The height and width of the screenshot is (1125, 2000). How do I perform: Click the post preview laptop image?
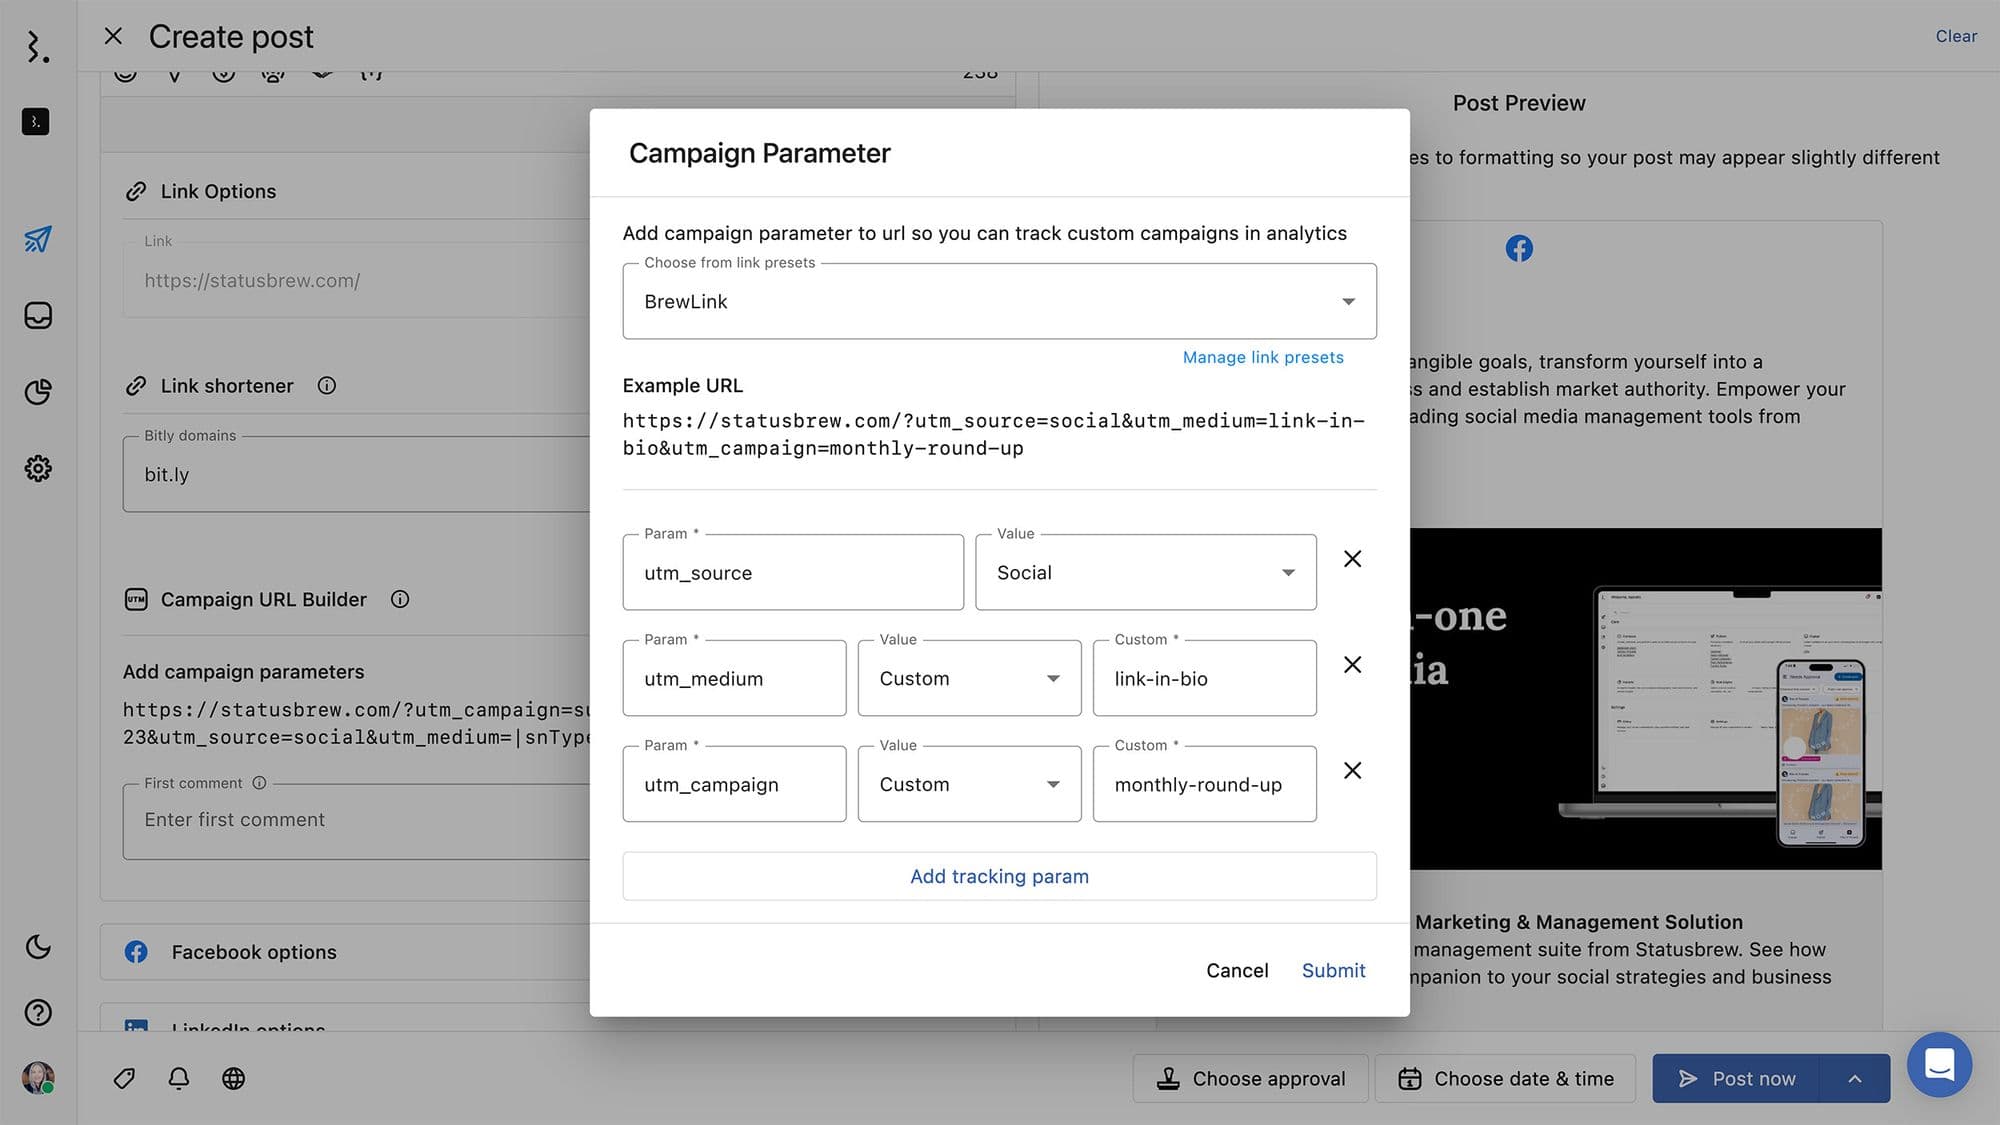[1646, 698]
